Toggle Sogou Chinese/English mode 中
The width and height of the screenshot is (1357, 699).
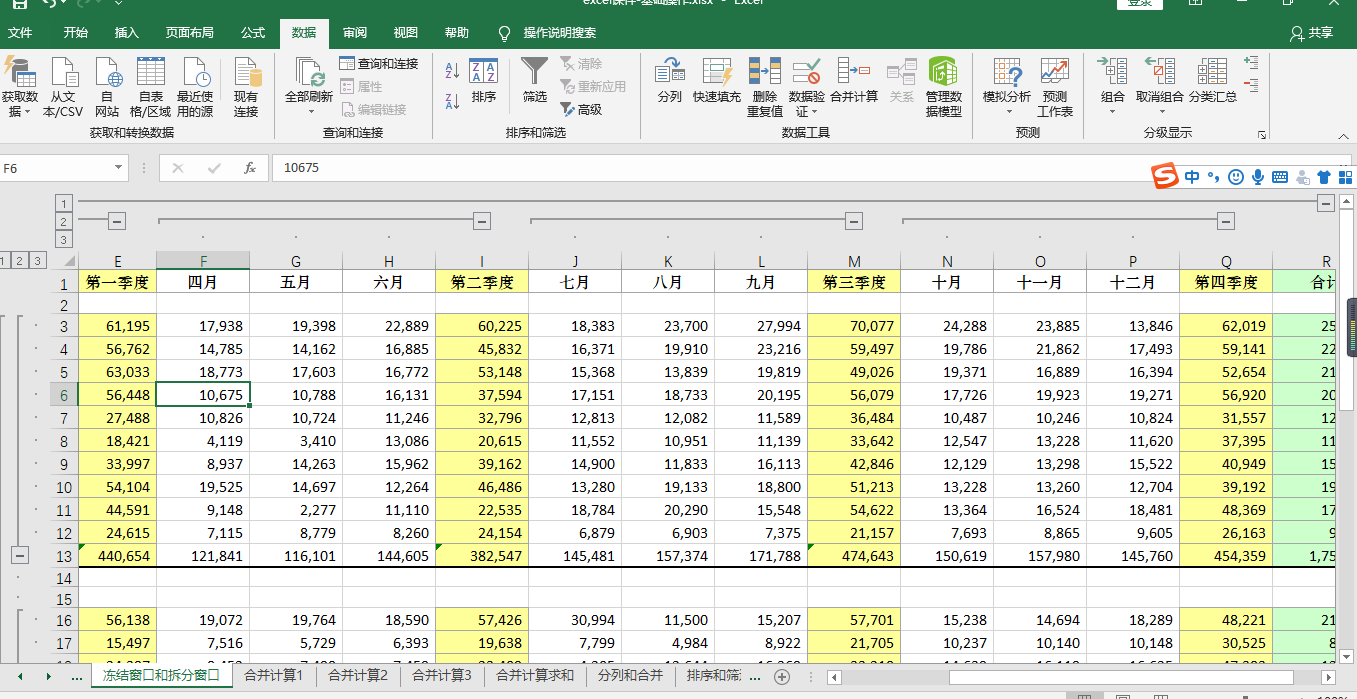click(1192, 177)
